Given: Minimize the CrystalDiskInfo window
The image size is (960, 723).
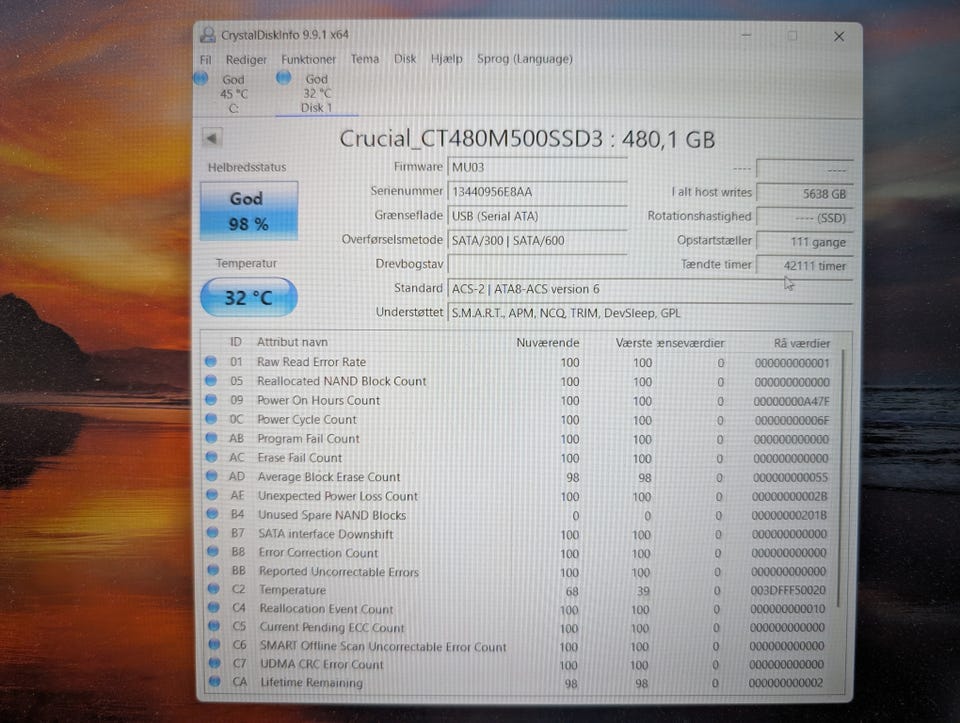Looking at the screenshot, I should 746,36.
